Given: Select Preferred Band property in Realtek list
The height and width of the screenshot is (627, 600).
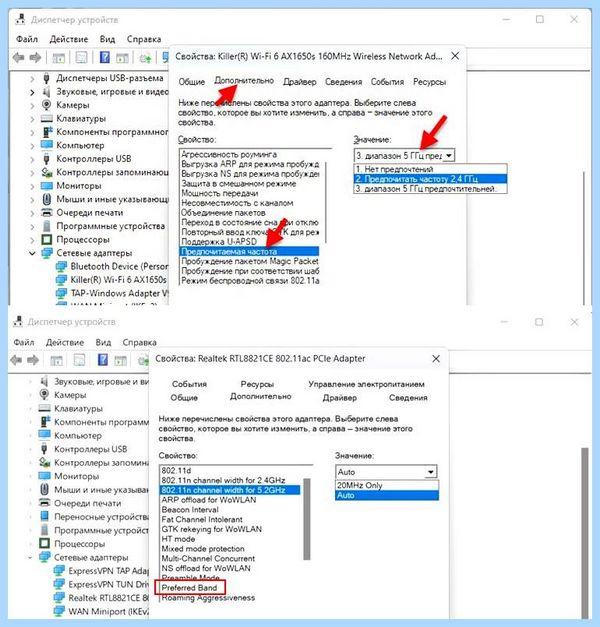Looking at the screenshot, I should coord(190,588).
